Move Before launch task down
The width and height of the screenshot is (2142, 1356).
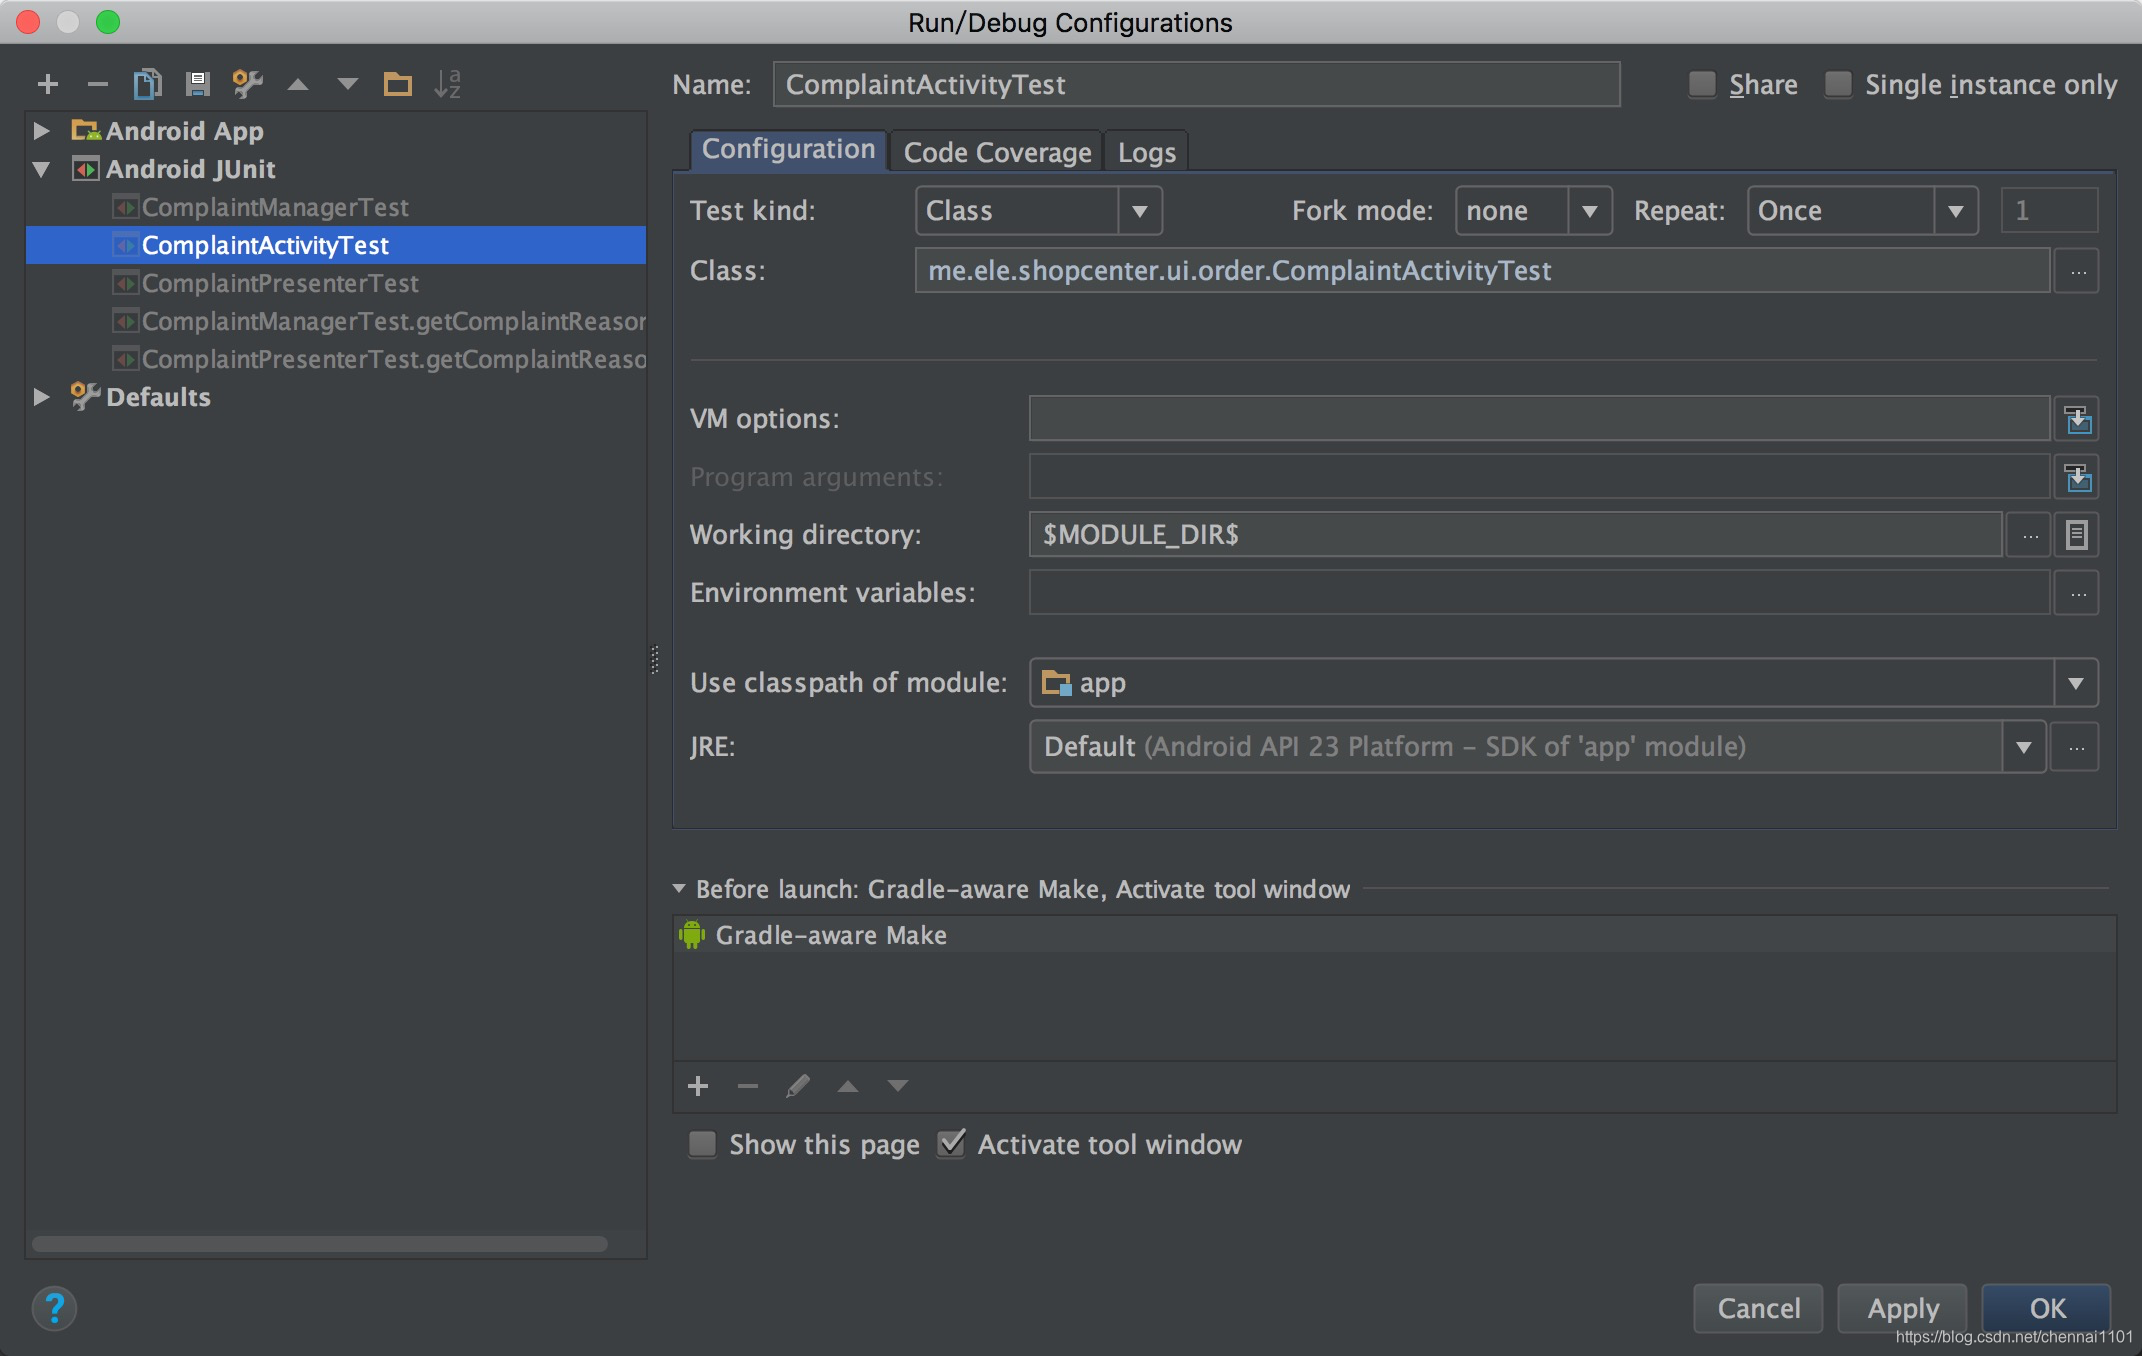(x=898, y=1086)
